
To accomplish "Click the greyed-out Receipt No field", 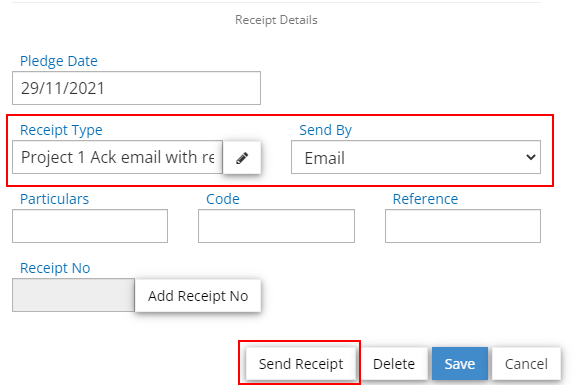I will [73, 295].
